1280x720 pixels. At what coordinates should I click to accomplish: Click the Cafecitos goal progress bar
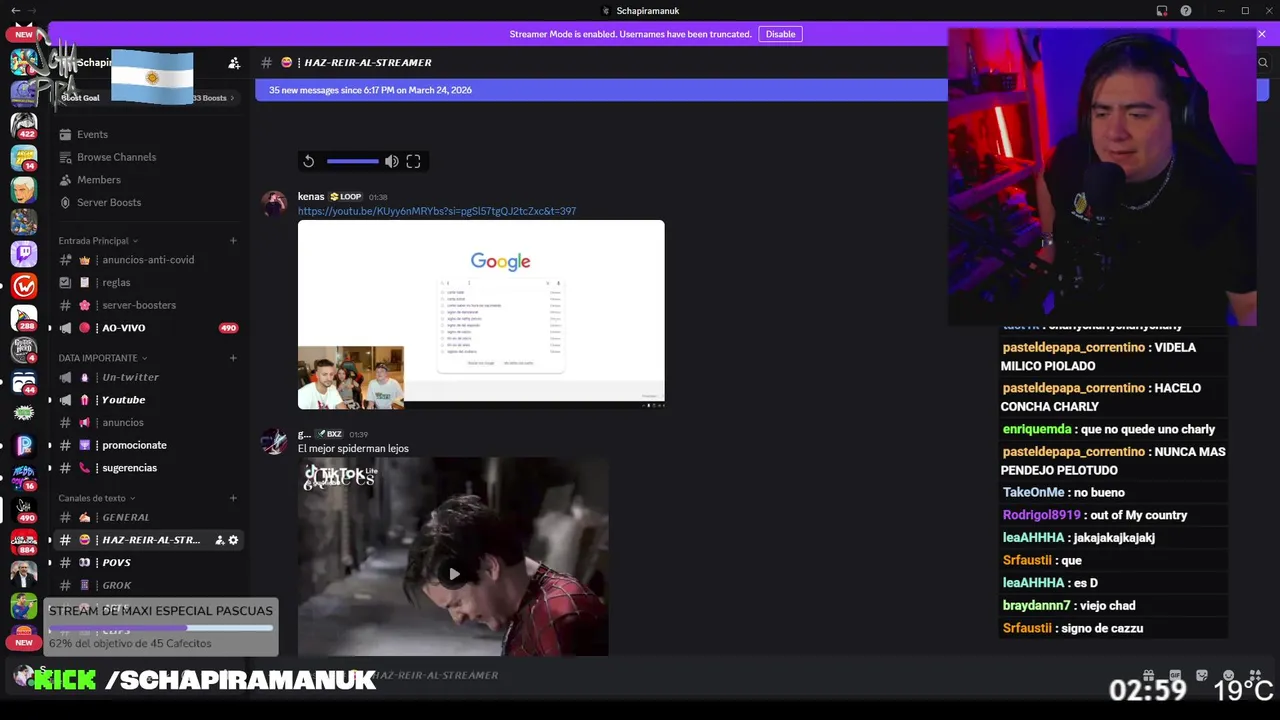[161, 628]
